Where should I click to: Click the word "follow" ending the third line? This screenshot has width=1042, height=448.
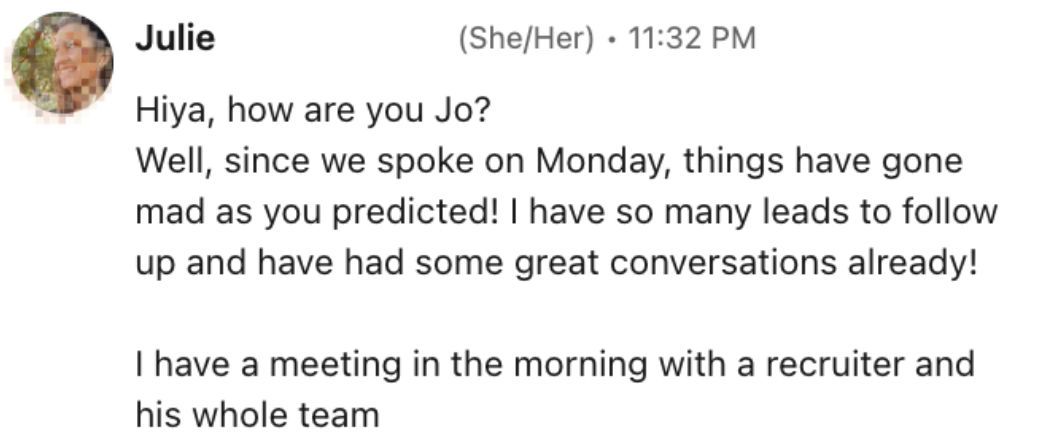948,212
